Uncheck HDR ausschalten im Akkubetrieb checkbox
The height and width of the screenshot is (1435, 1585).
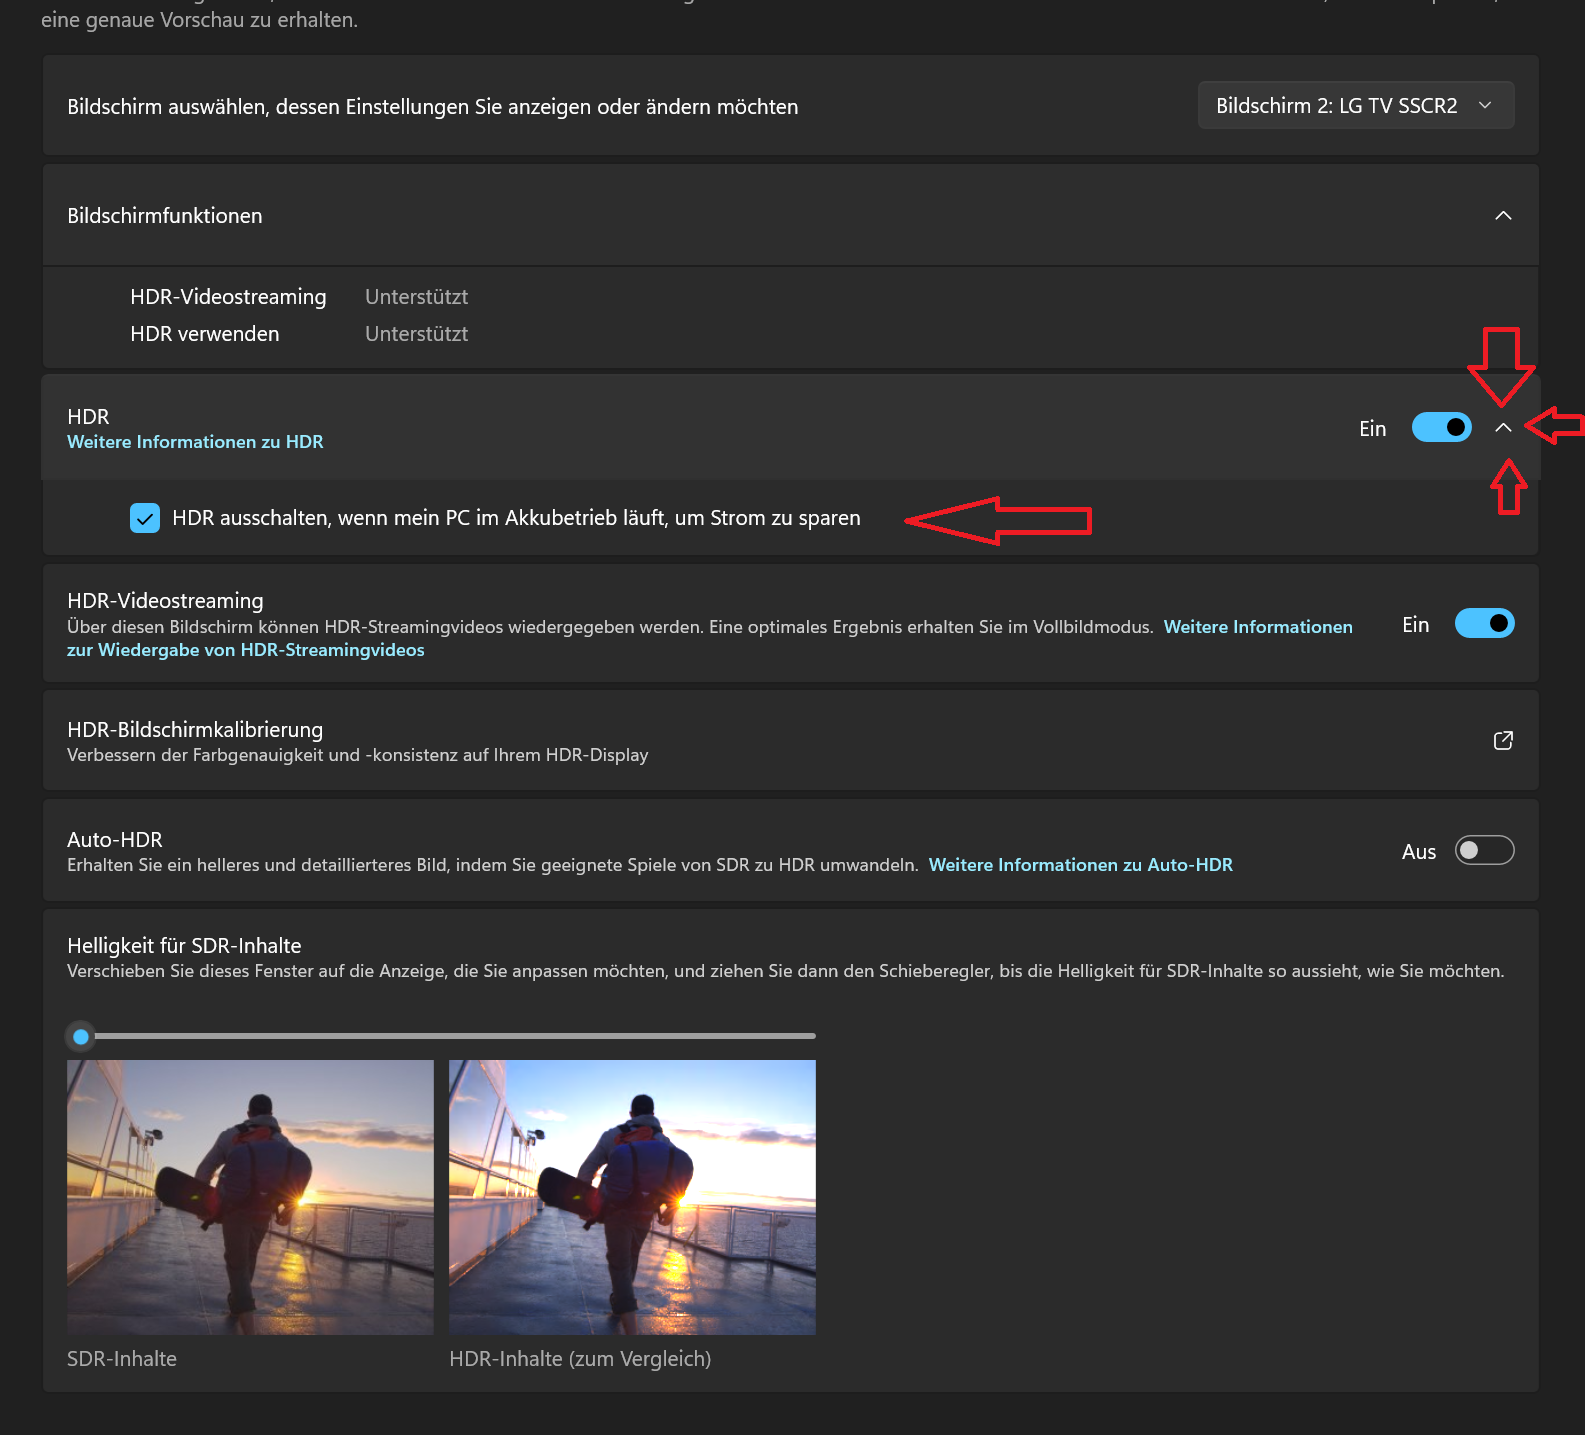[145, 518]
